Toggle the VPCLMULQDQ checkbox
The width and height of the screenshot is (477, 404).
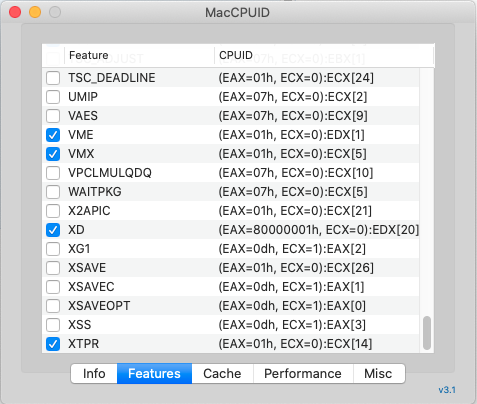pyautogui.click(x=53, y=173)
